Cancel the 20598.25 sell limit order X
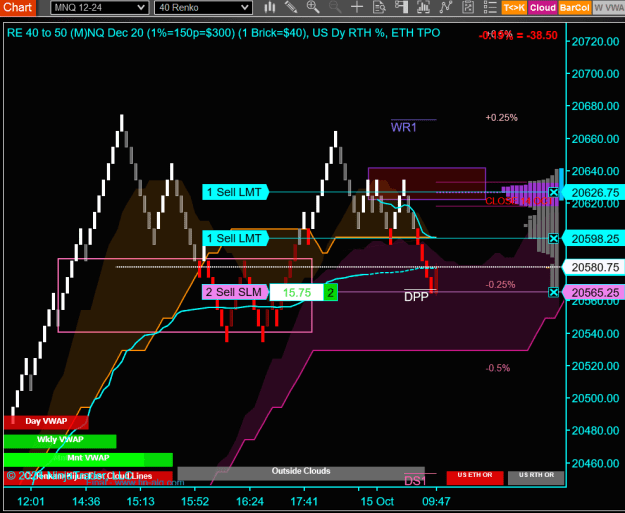Image resolution: width=625 pixels, height=513 pixels. pos(553,238)
